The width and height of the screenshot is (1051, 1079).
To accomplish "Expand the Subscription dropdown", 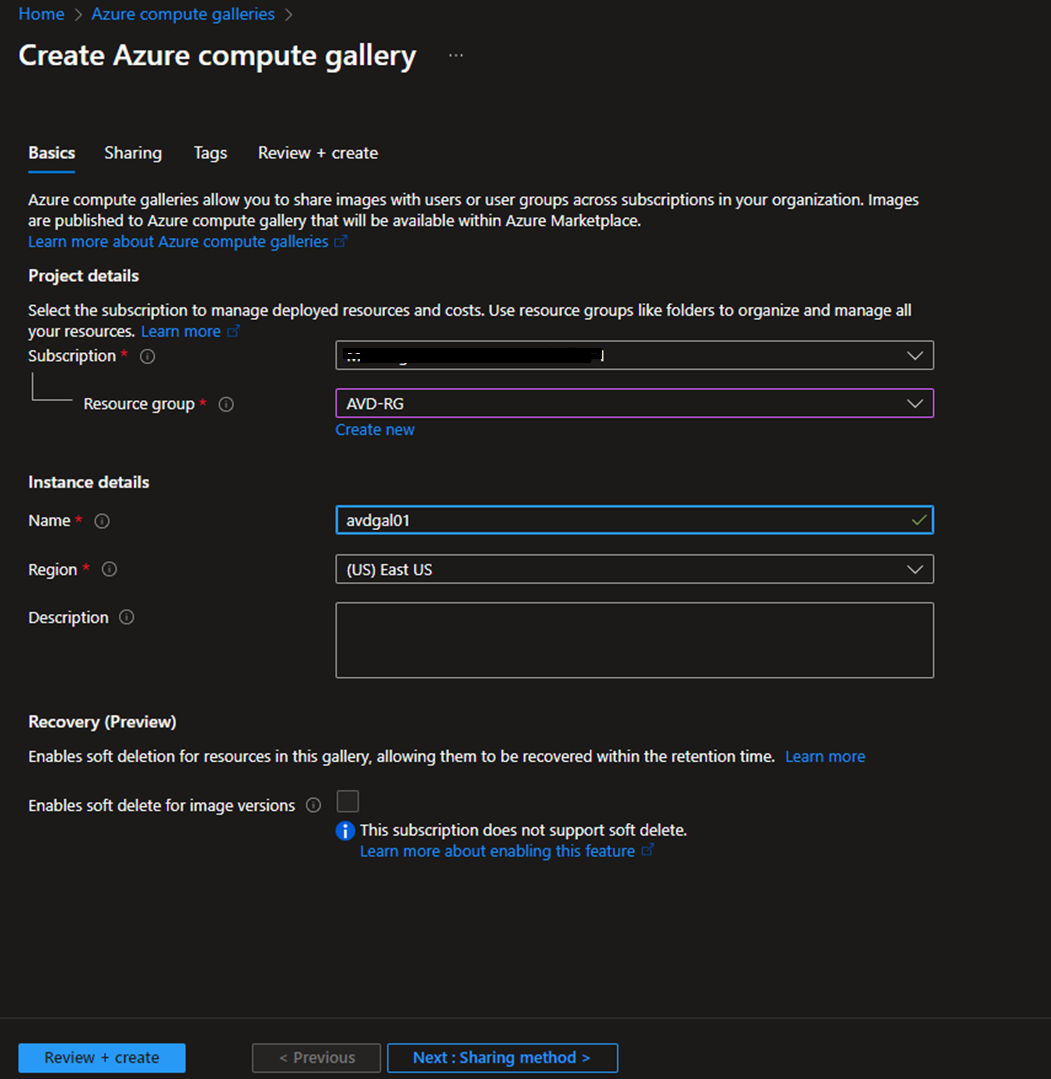I will pyautogui.click(x=635, y=356).
